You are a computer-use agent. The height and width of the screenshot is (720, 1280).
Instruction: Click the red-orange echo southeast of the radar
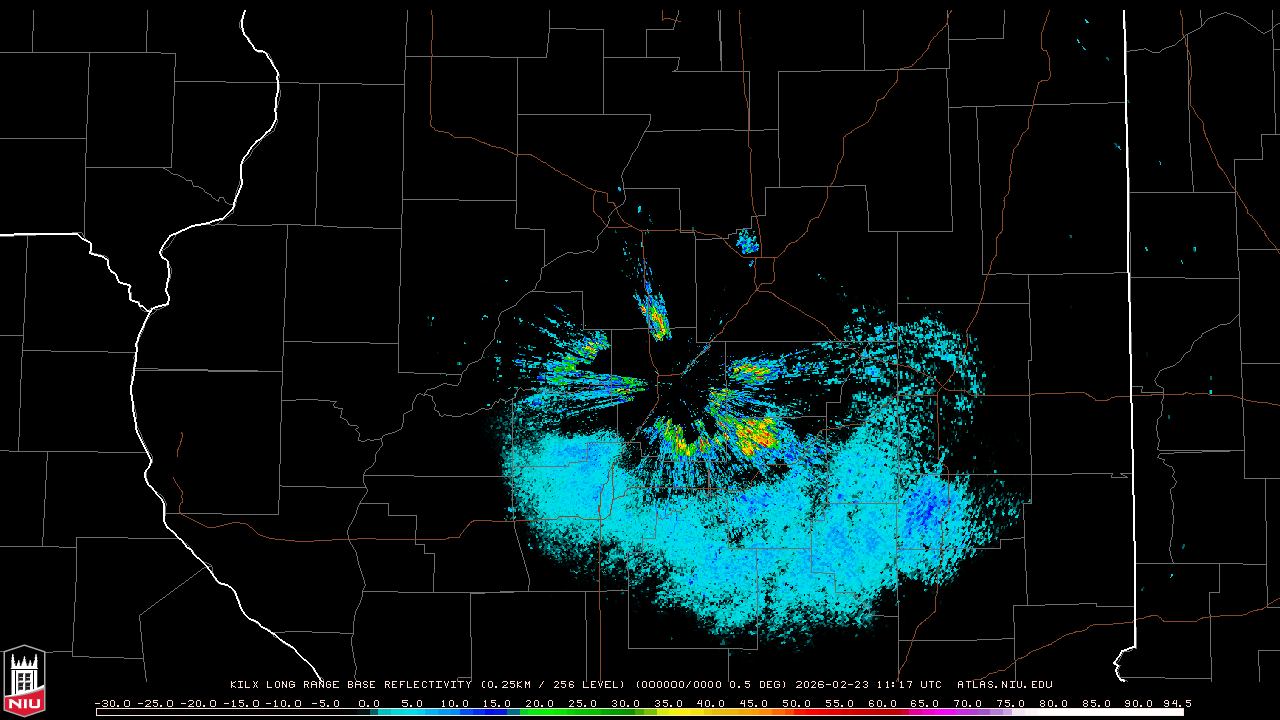(x=755, y=435)
